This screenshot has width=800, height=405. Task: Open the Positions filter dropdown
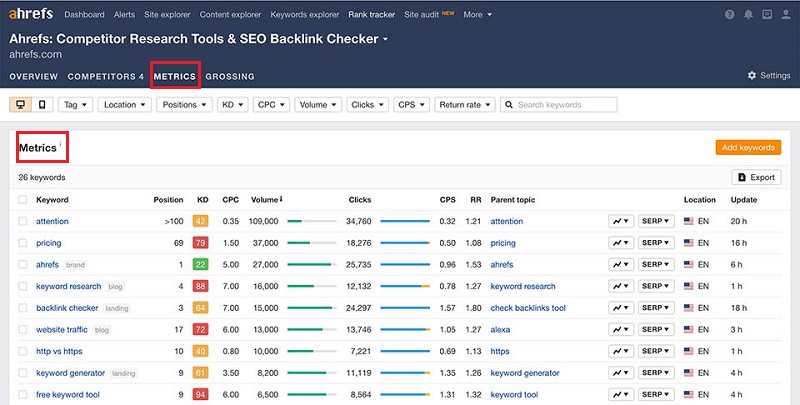click(x=184, y=105)
